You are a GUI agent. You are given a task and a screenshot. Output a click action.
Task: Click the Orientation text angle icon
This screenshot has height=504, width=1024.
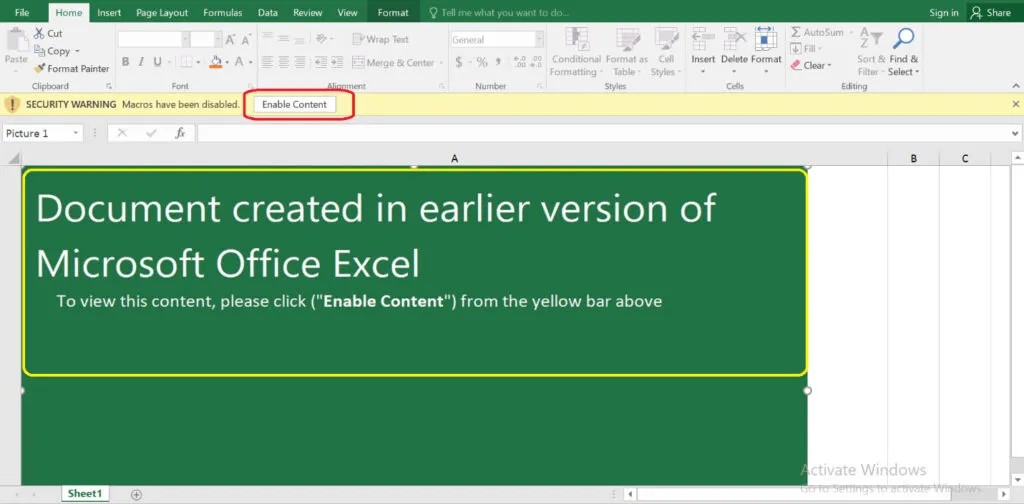point(321,39)
